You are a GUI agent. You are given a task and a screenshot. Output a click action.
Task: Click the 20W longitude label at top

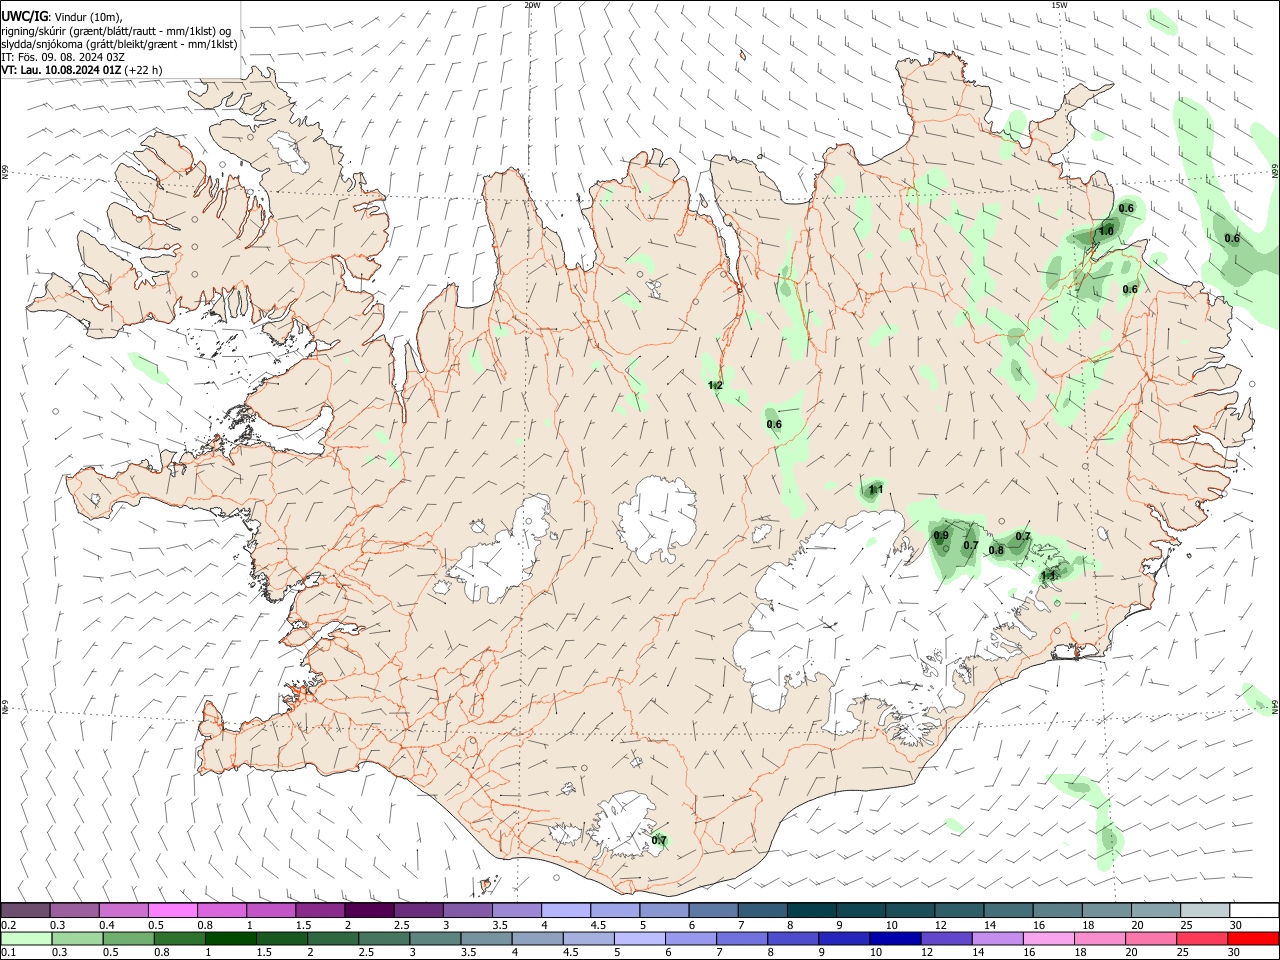coord(533,5)
